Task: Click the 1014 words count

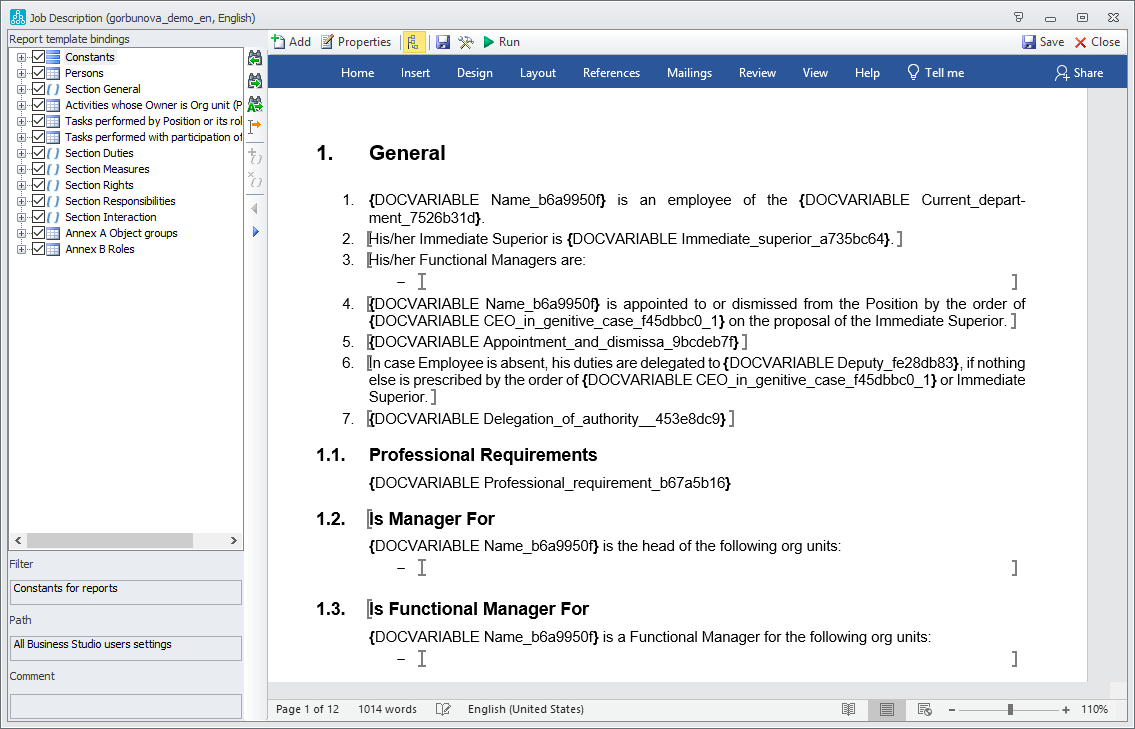Action: click(x=387, y=709)
